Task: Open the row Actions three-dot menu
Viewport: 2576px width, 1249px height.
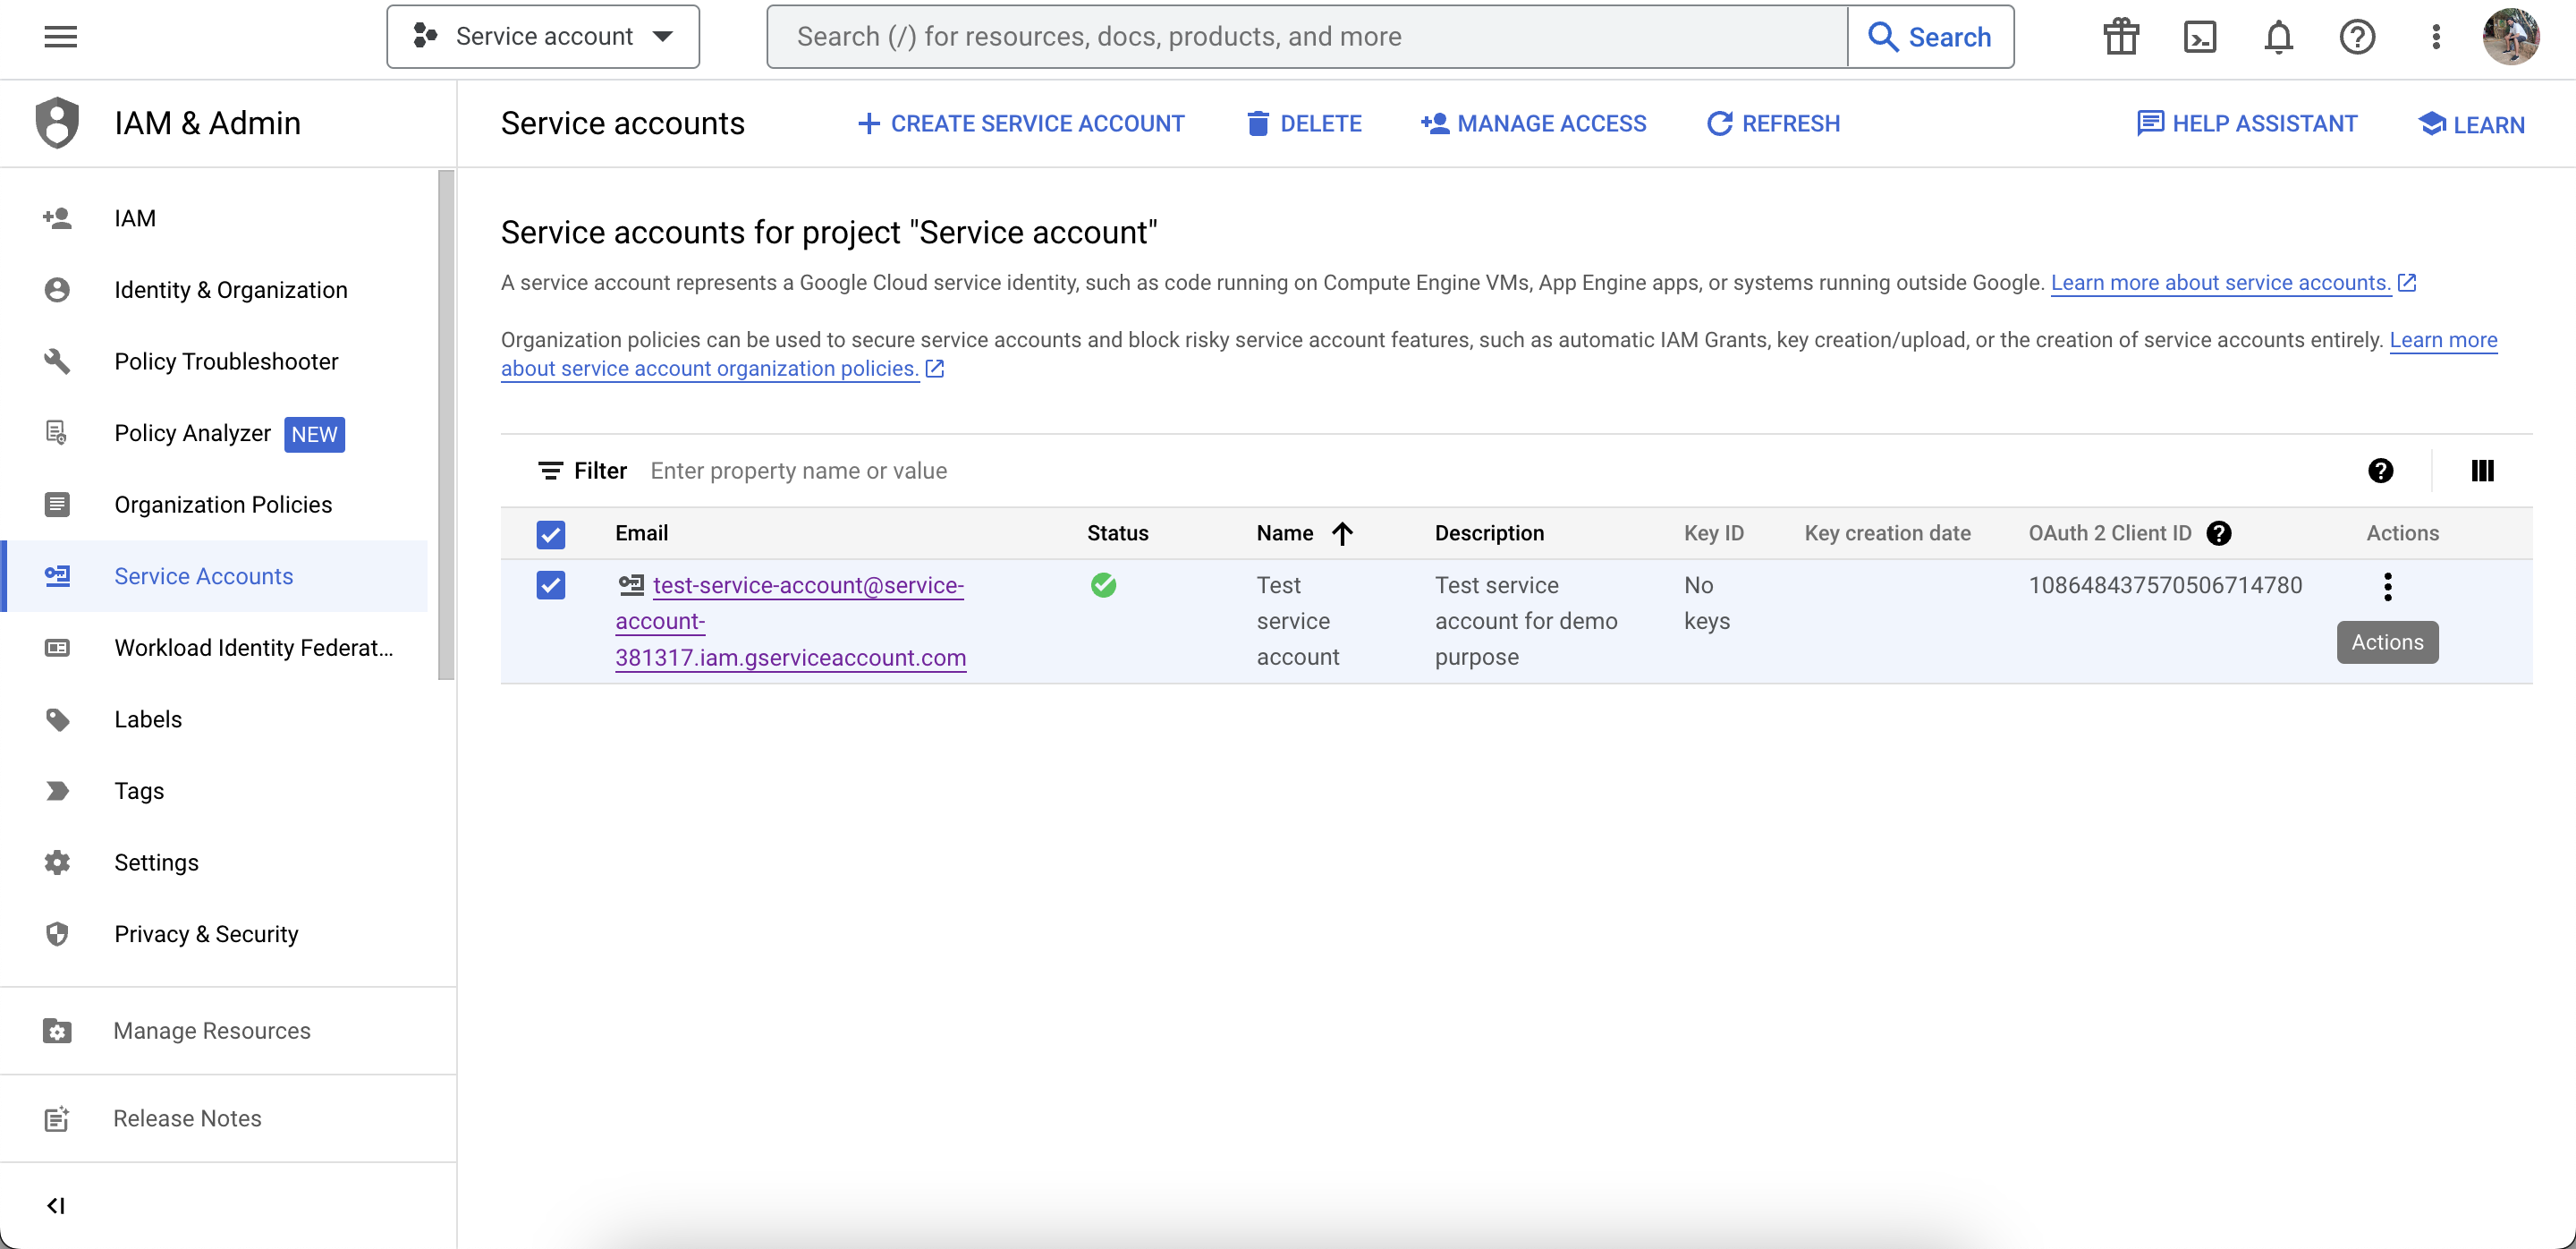Action: pos(2387,586)
